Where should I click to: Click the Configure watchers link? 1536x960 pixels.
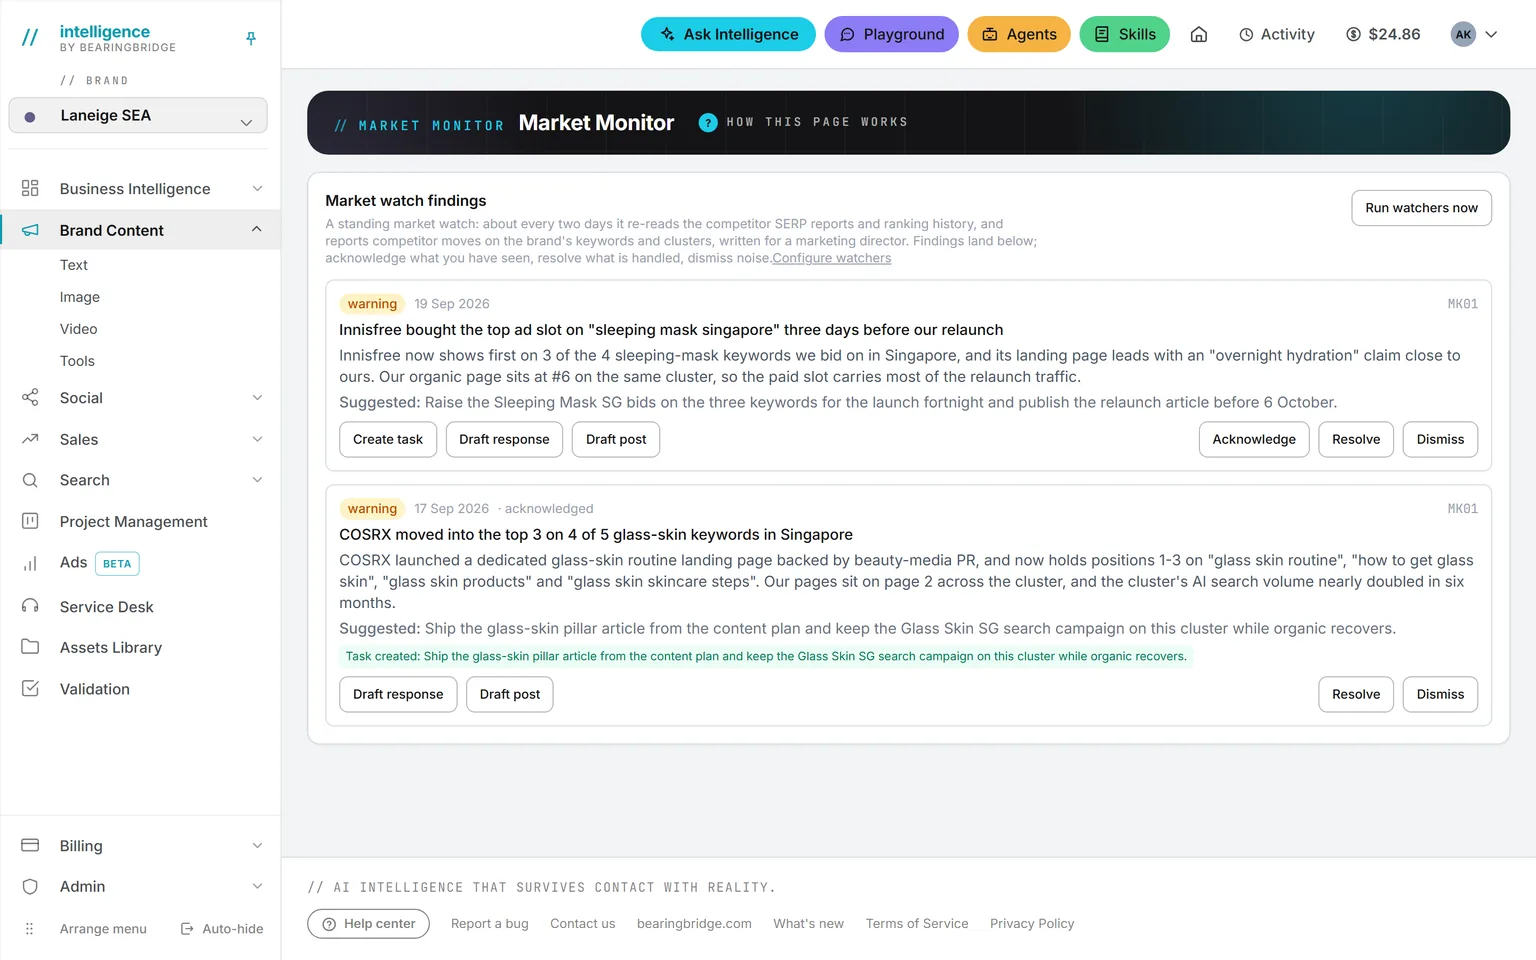[831, 258]
